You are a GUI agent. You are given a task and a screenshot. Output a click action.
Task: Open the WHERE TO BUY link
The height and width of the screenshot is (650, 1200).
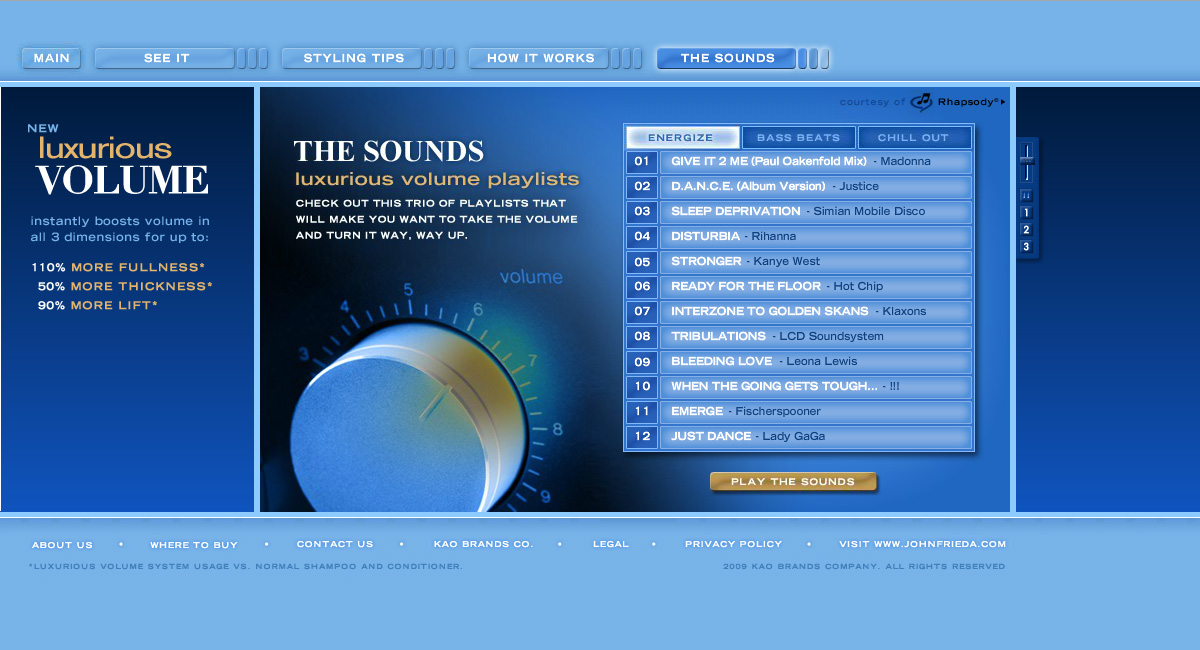194,545
